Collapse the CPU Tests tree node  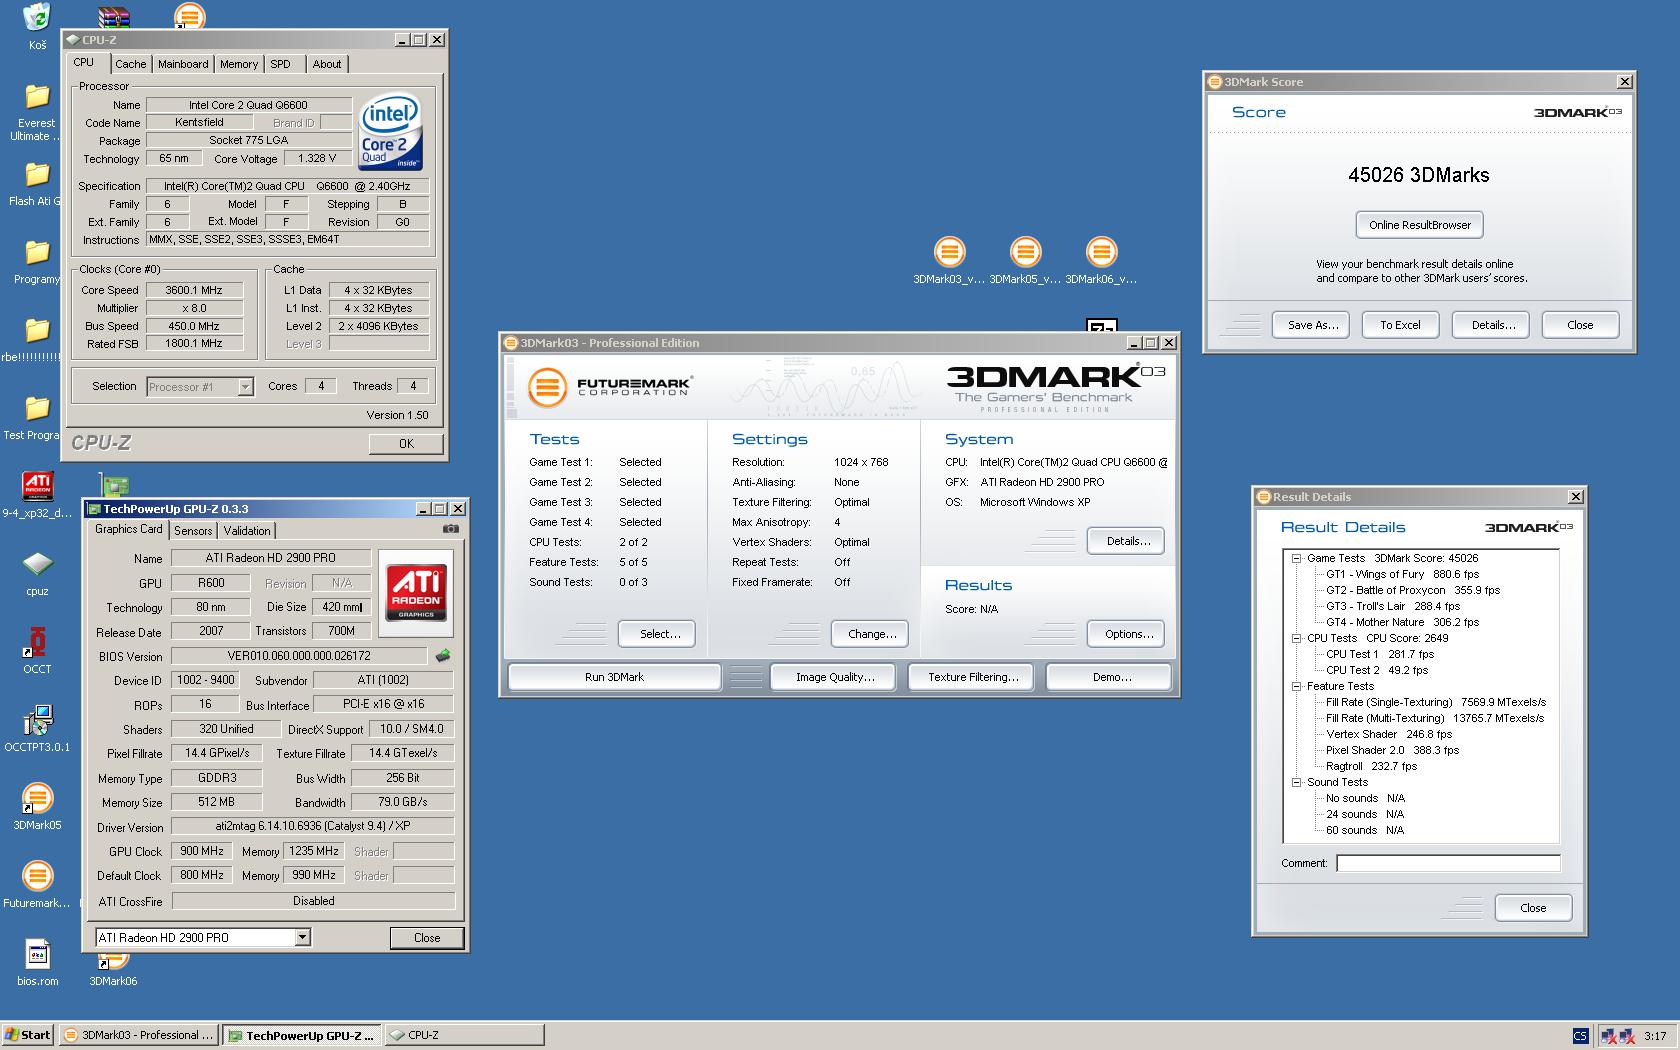click(x=1296, y=638)
